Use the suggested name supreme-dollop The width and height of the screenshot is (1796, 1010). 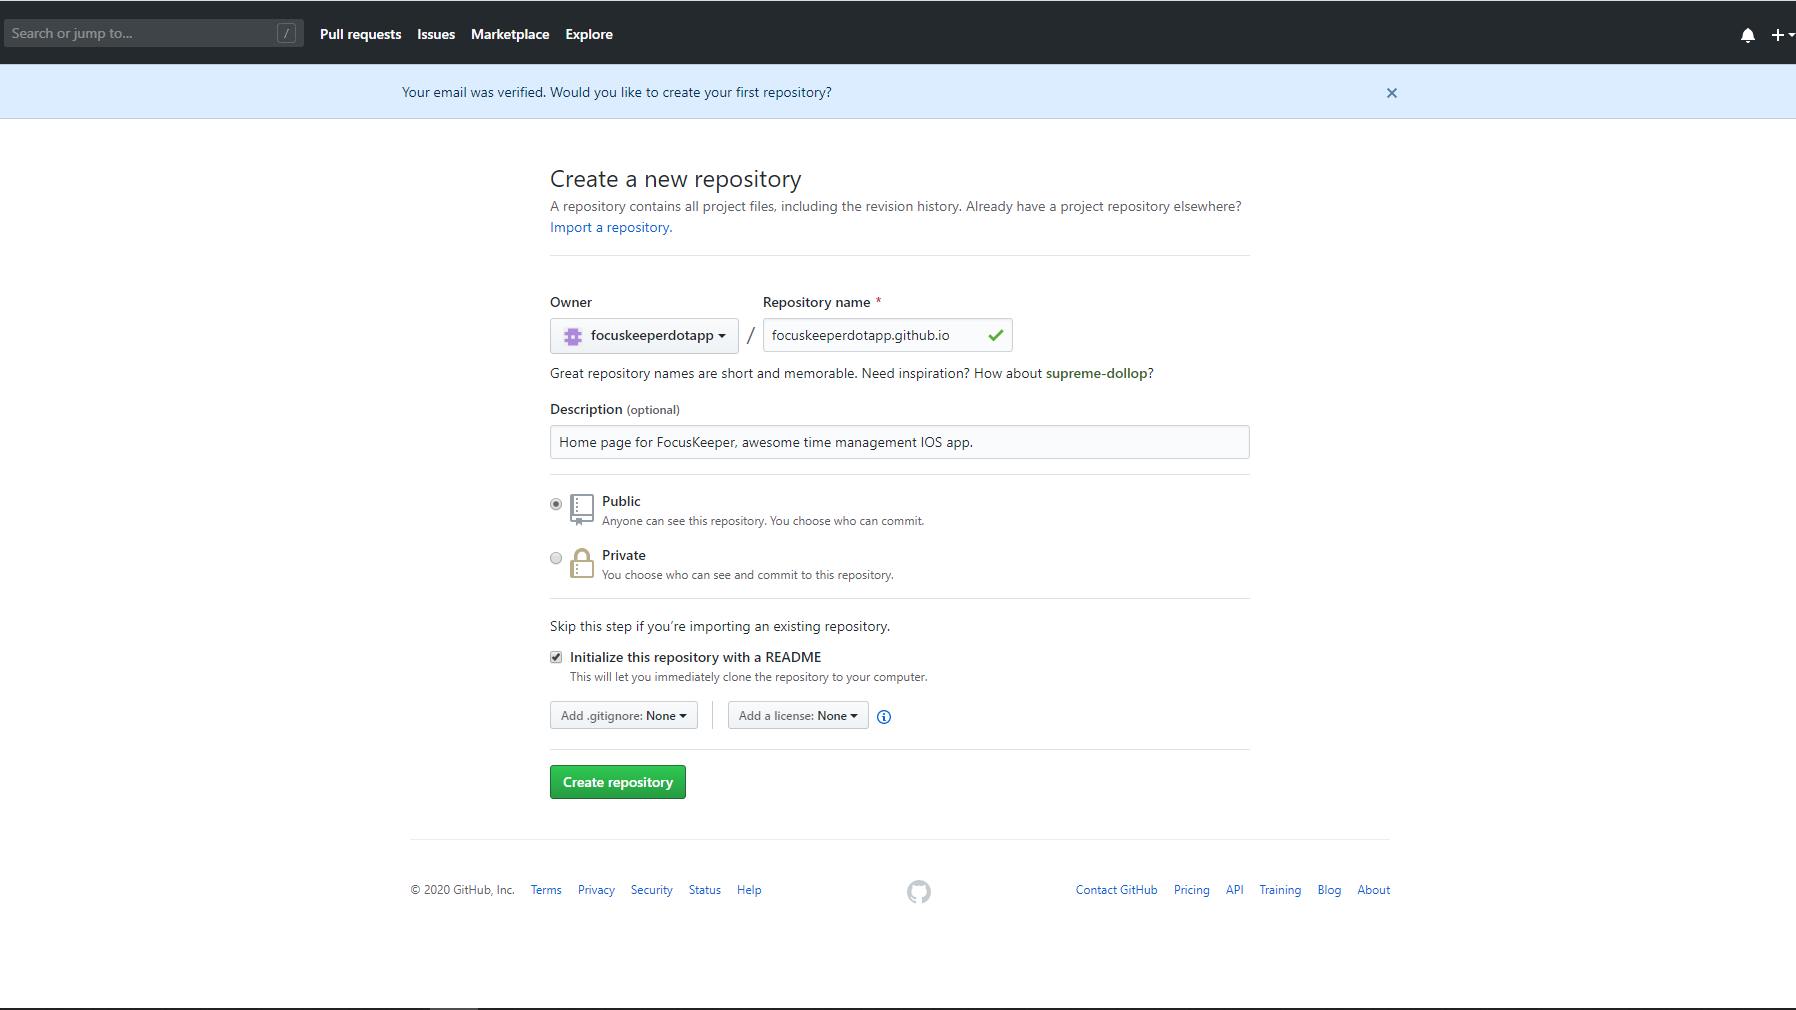(1096, 373)
